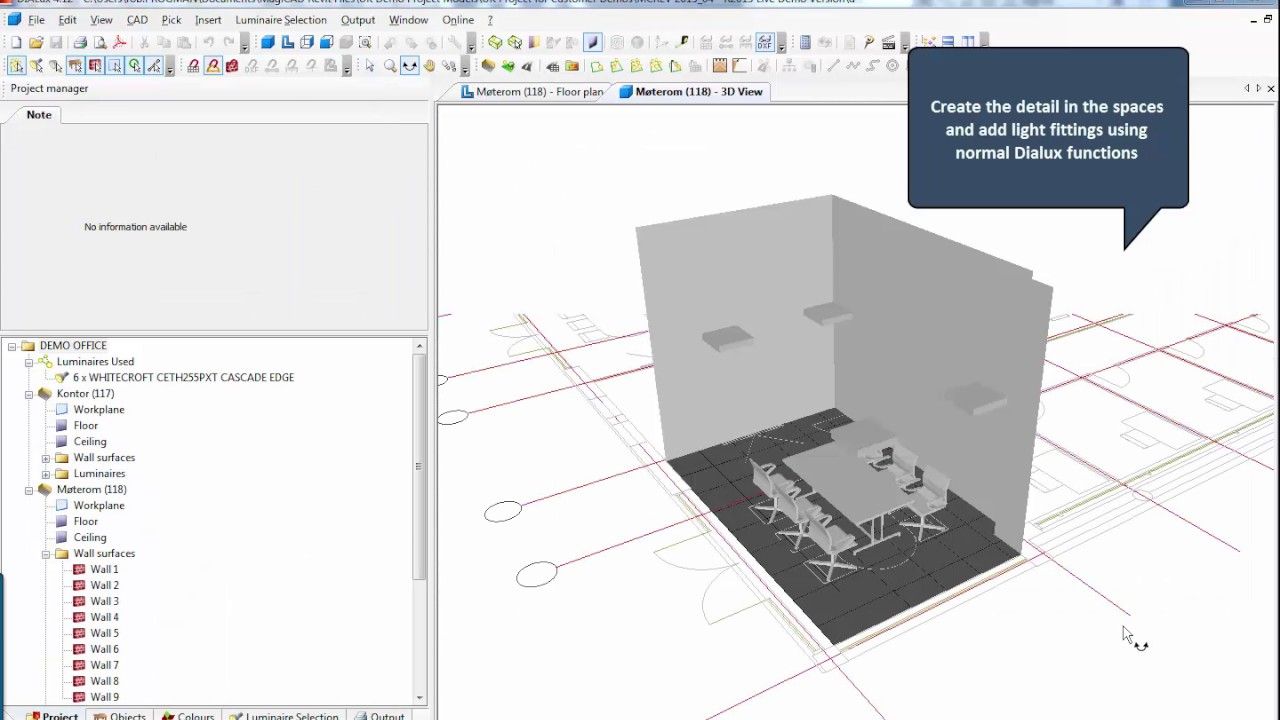Select the rotate view tool
The image size is (1280, 720).
point(410,66)
